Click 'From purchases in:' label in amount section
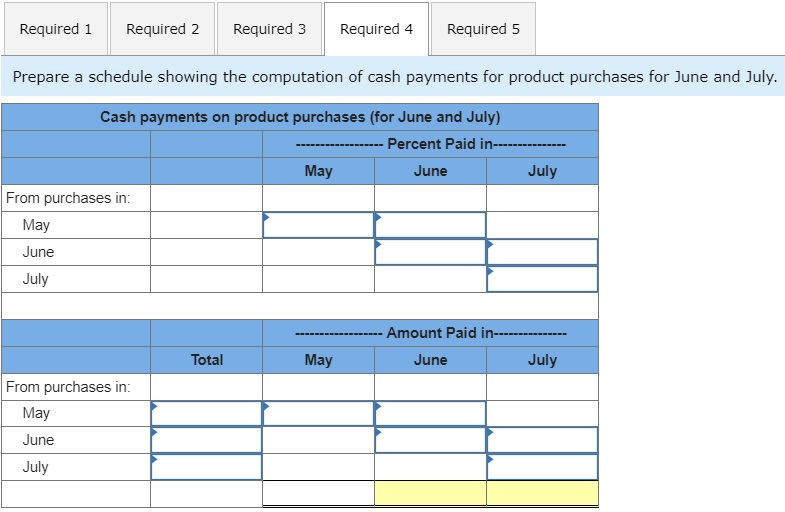This screenshot has width=785, height=512. coord(68,387)
